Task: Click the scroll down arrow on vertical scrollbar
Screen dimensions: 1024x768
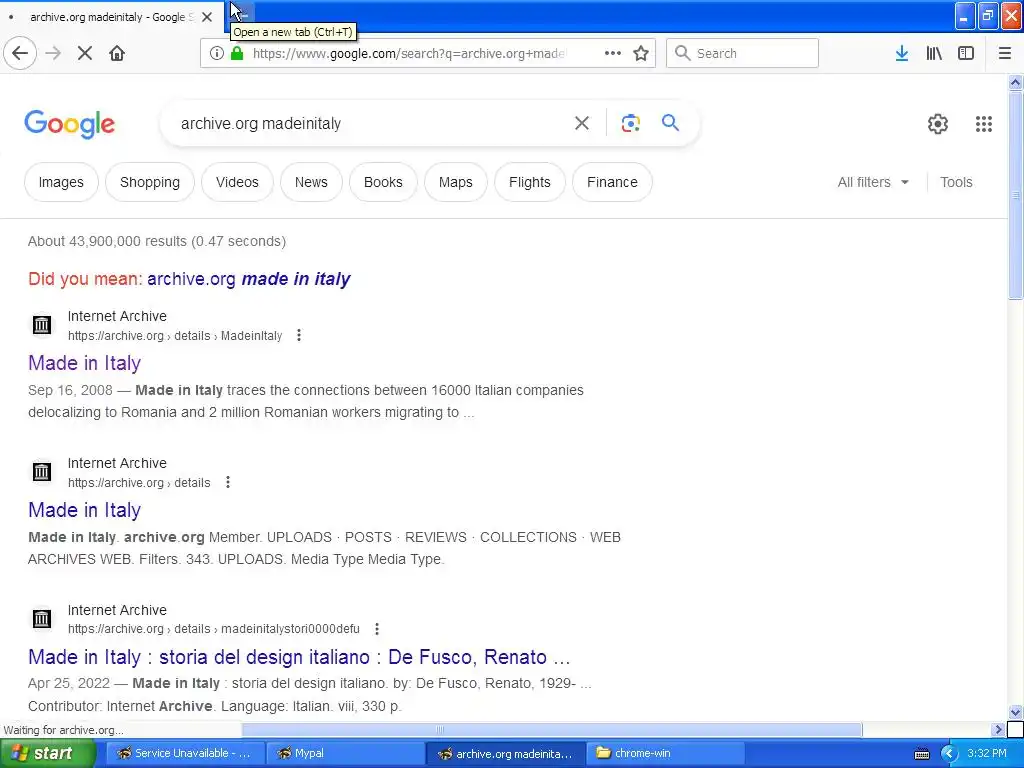Action: click(x=1015, y=712)
